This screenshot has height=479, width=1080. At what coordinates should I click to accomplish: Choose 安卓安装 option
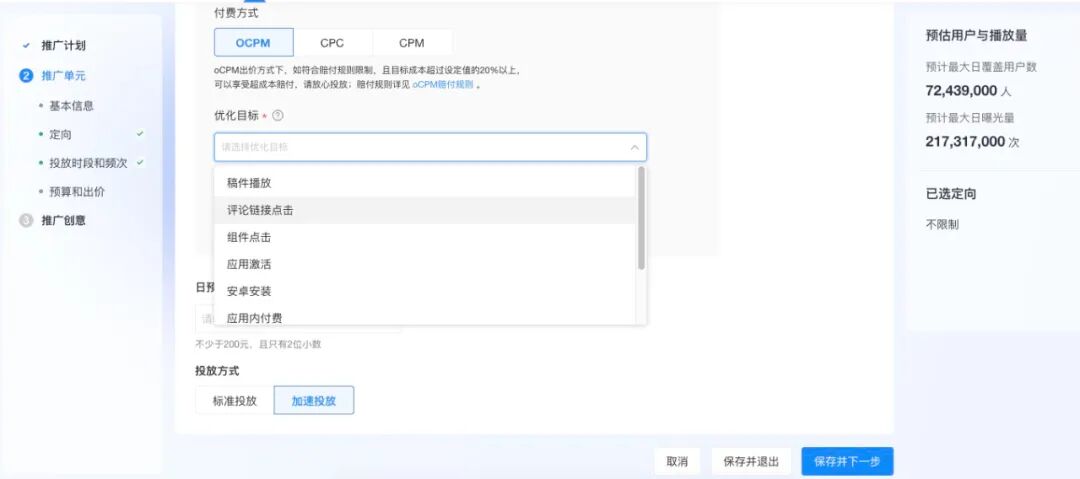click(424, 291)
